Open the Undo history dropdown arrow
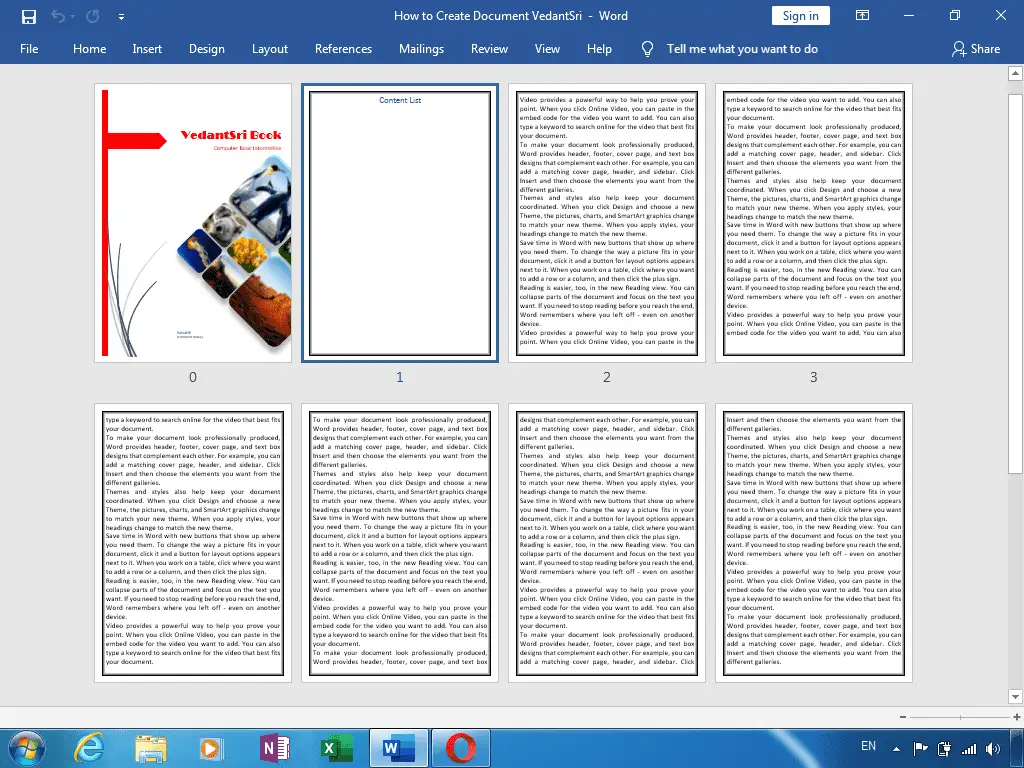The width and height of the screenshot is (1024, 768). tap(72, 16)
